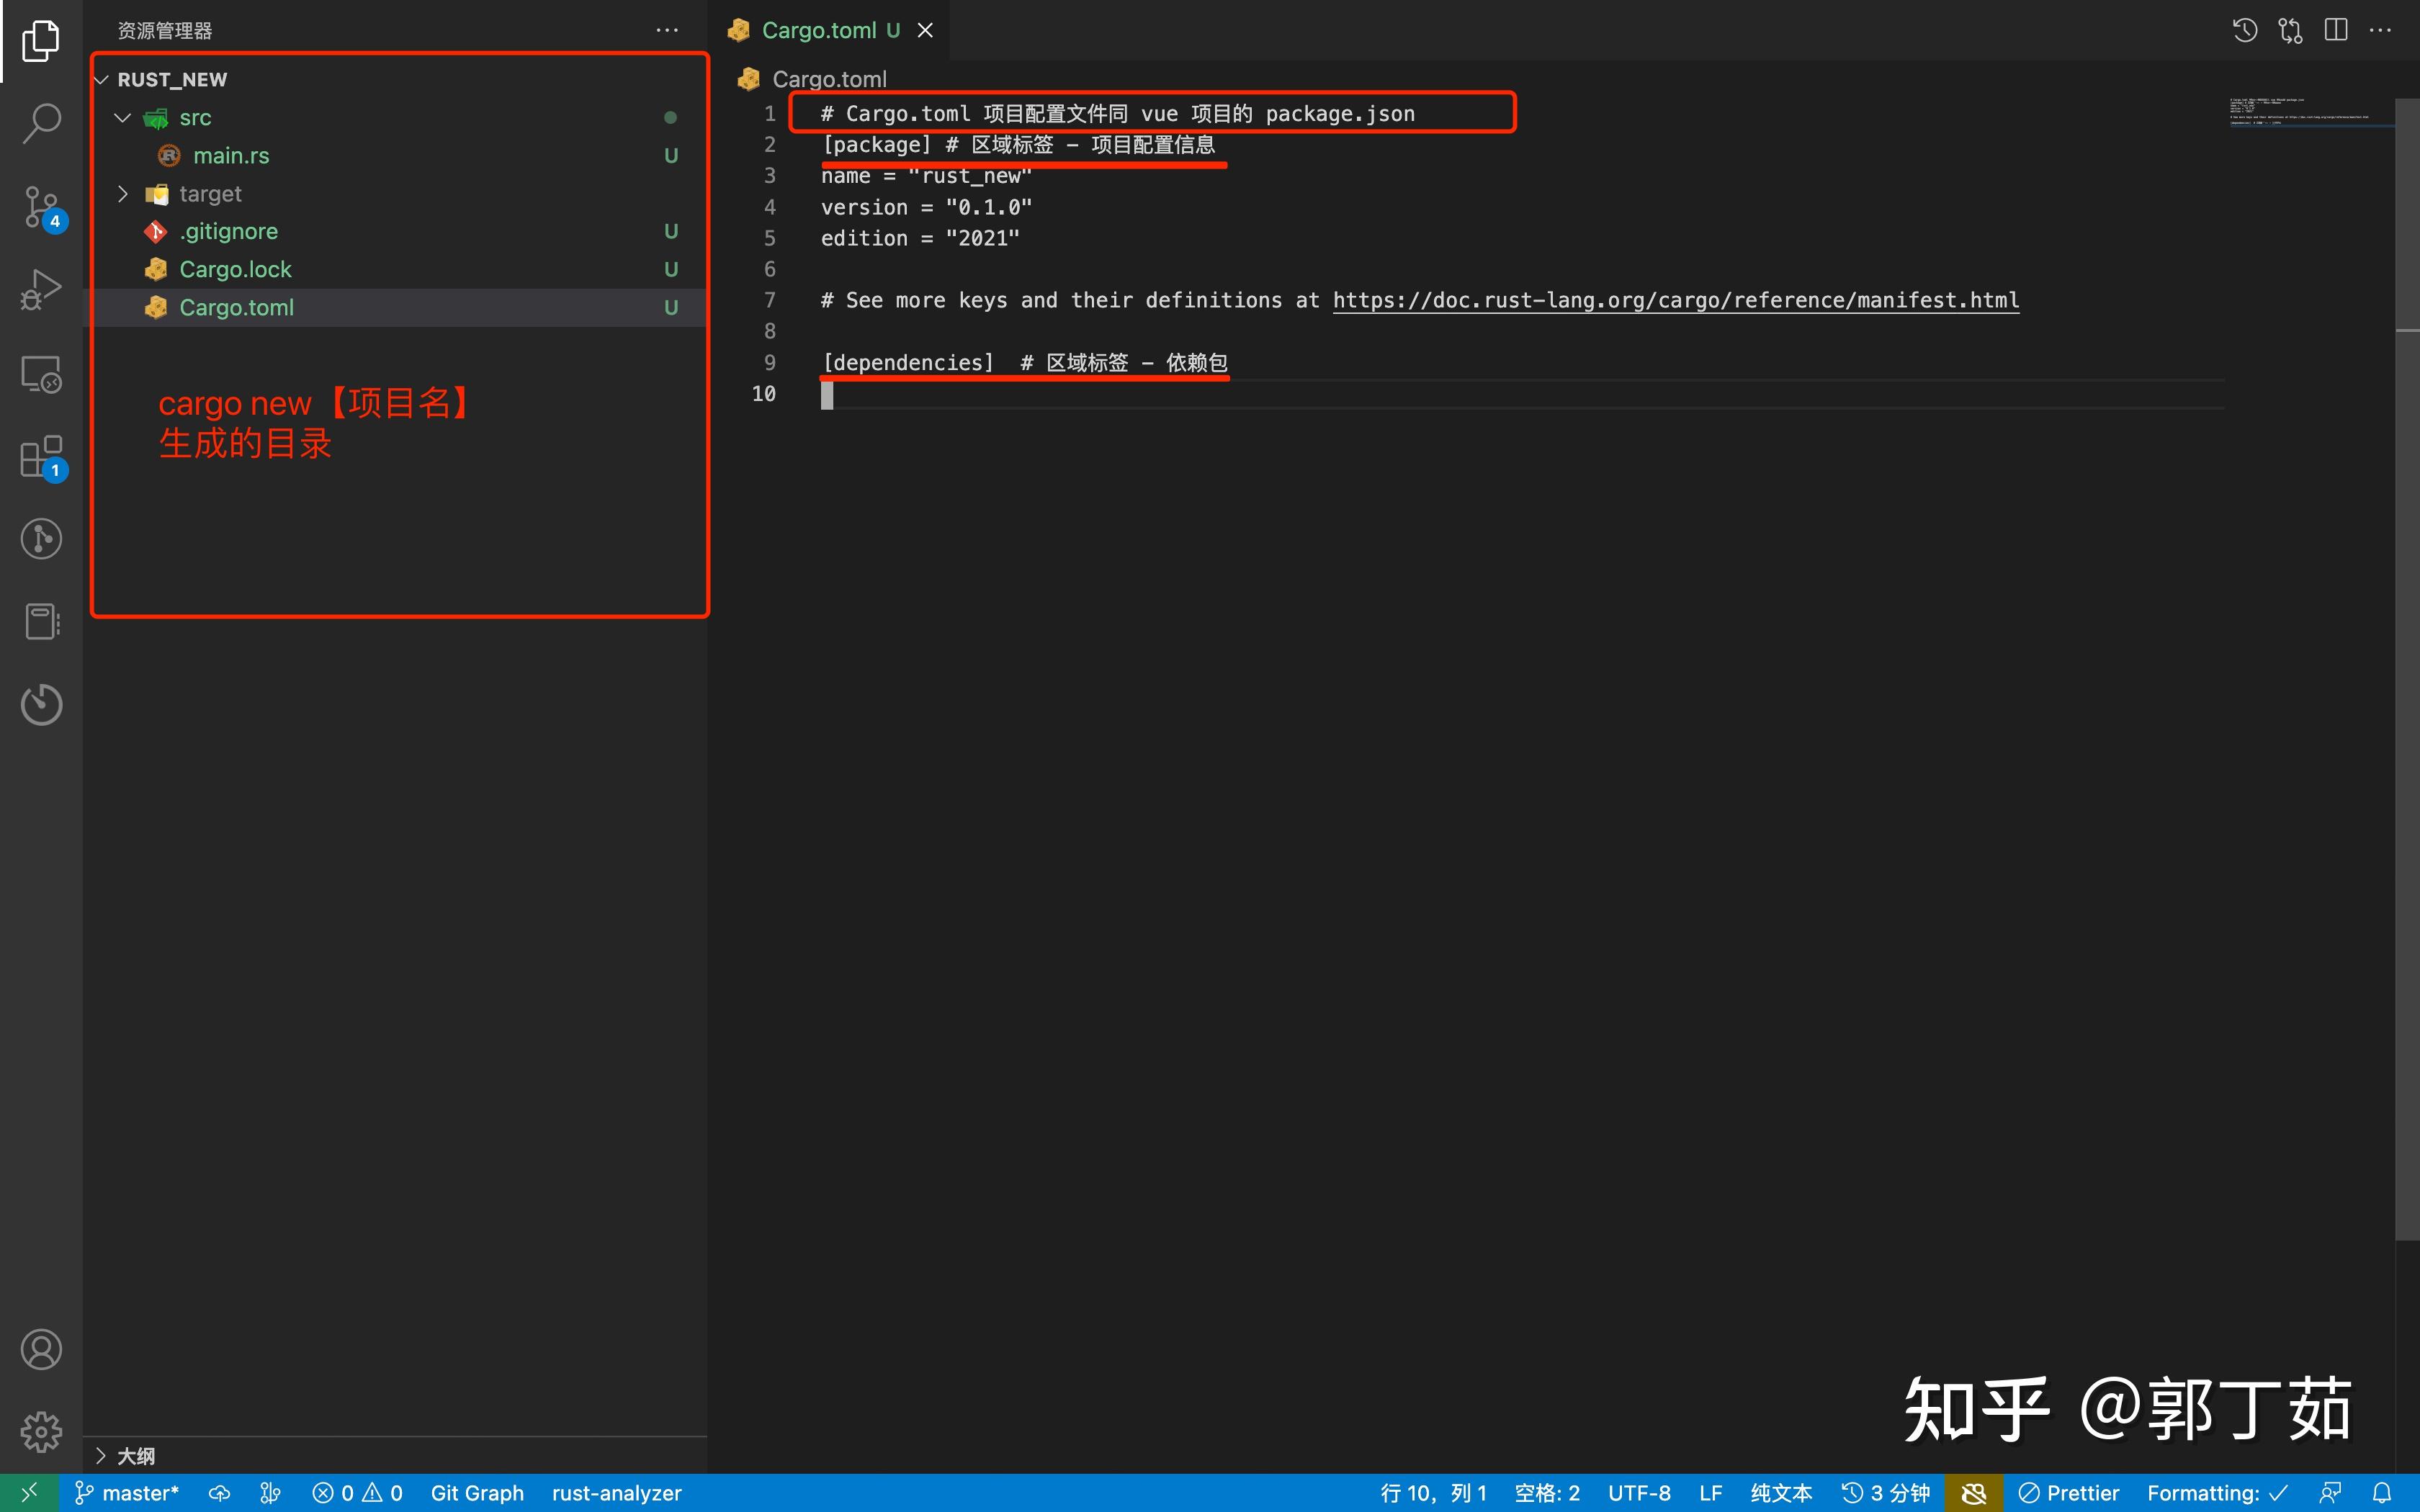Click master* branch in status bar
The width and height of the screenshot is (2420, 1512).
tap(127, 1492)
